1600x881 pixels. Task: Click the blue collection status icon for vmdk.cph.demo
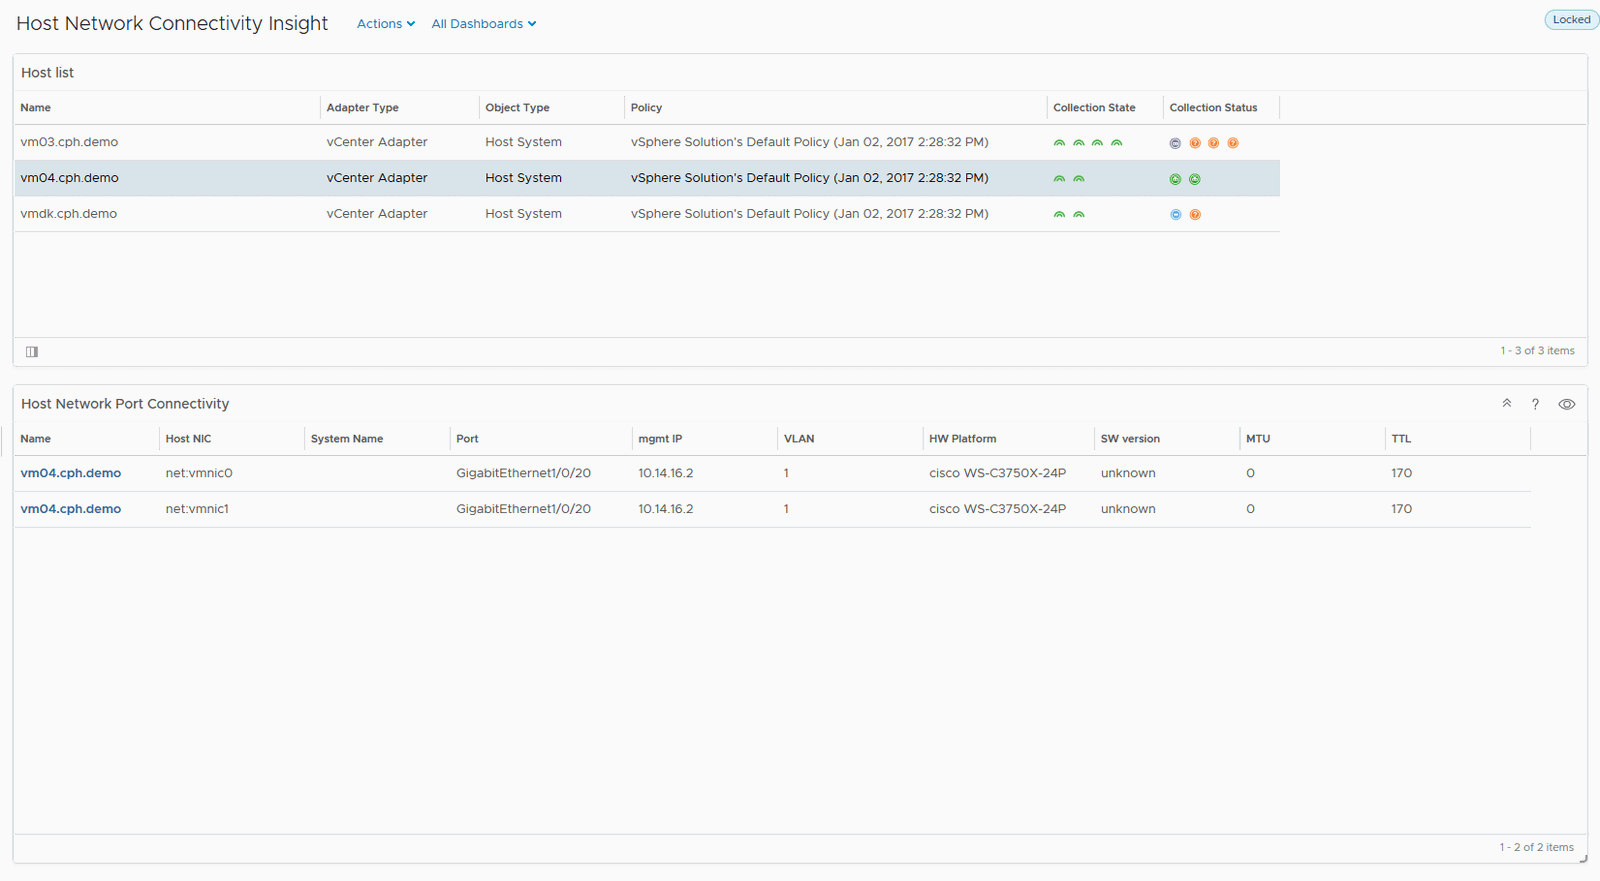[1175, 215]
